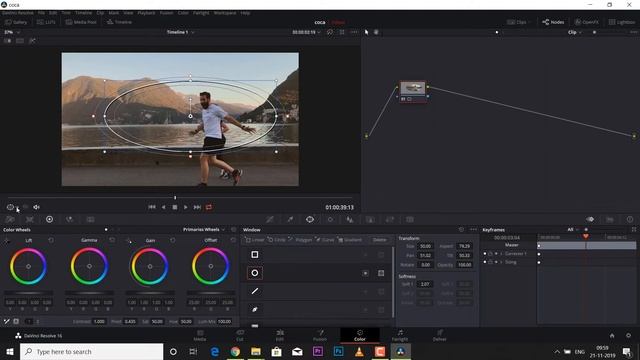This screenshot has height=360, width=640.
Task: Toggle the highlight view icon above keyframes
Action: coord(590,219)
